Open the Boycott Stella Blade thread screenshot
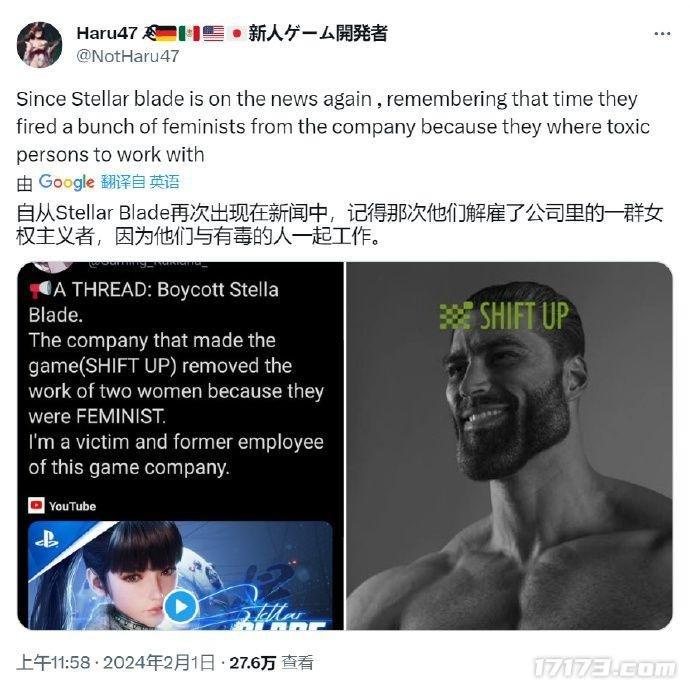Viewport: 690px width, 689px height. pyautogui.click(x=180, y=446)
